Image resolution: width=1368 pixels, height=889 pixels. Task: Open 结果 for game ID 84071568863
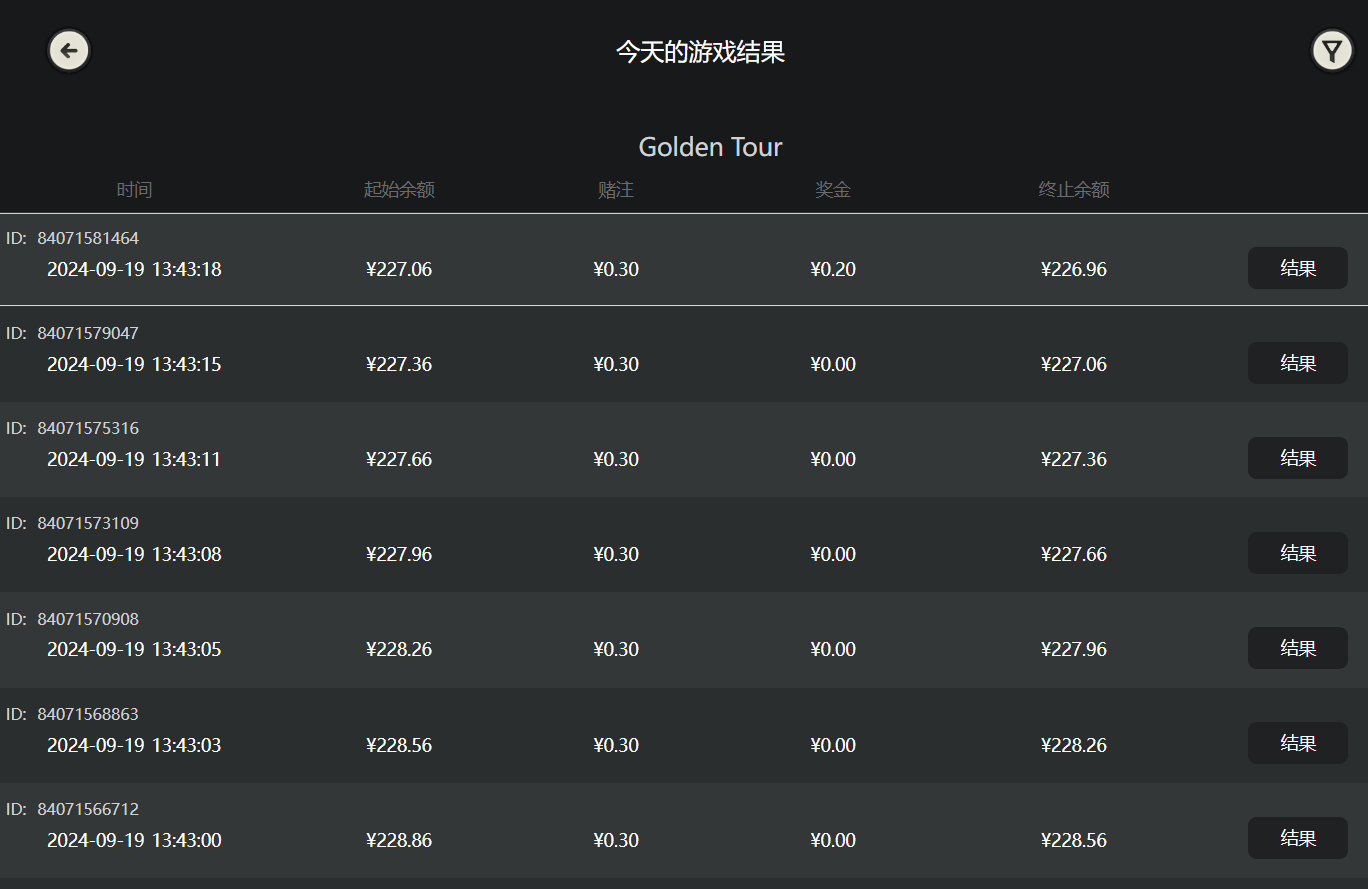[1297, 743]
